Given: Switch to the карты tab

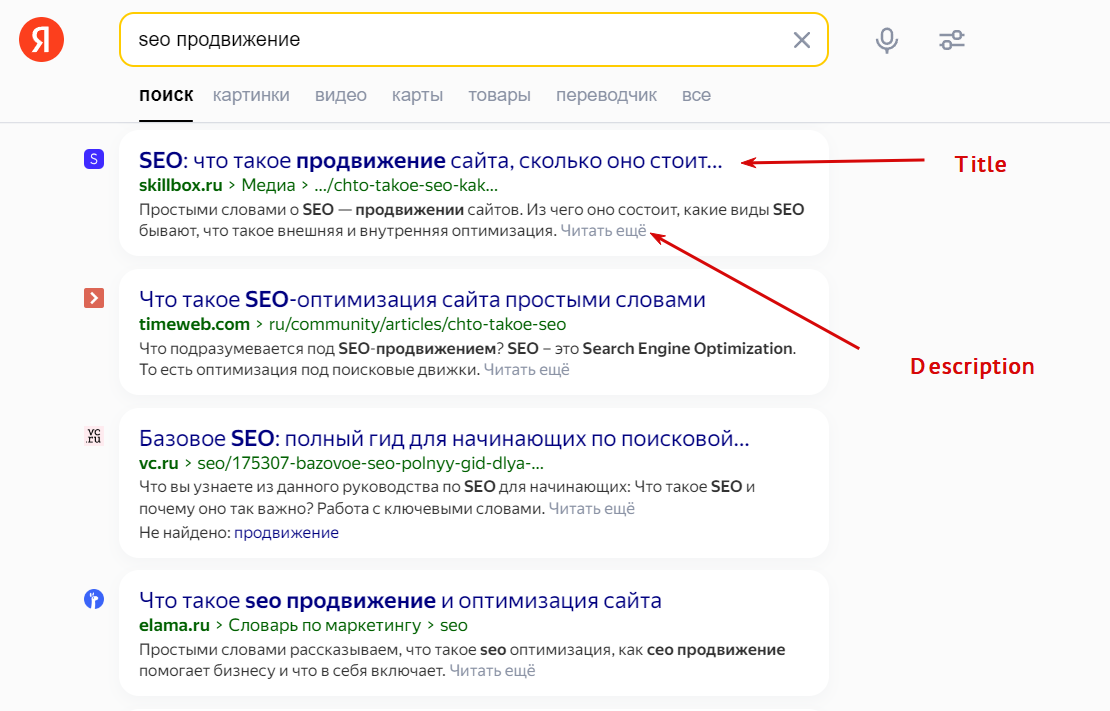Looking at the screenshot, I should (417, 94).
